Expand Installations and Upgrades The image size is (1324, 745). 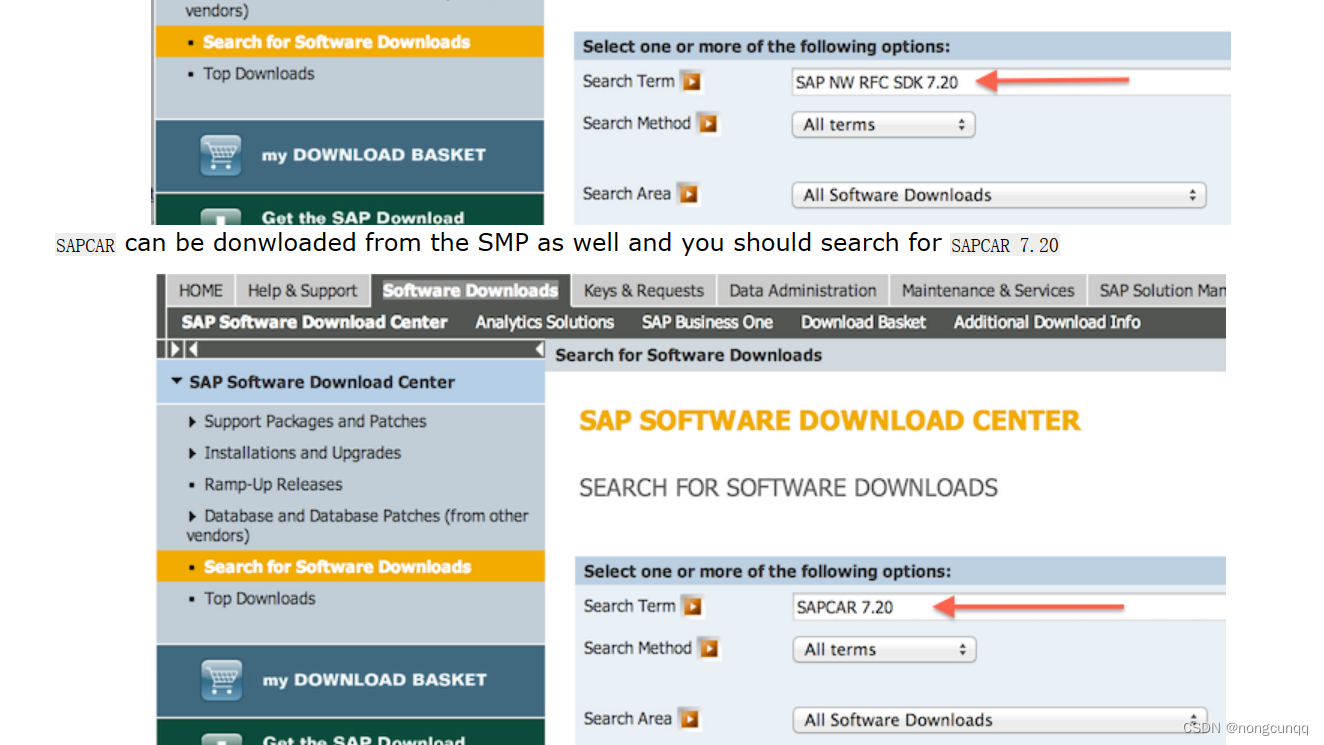click(x=193, y=453)
